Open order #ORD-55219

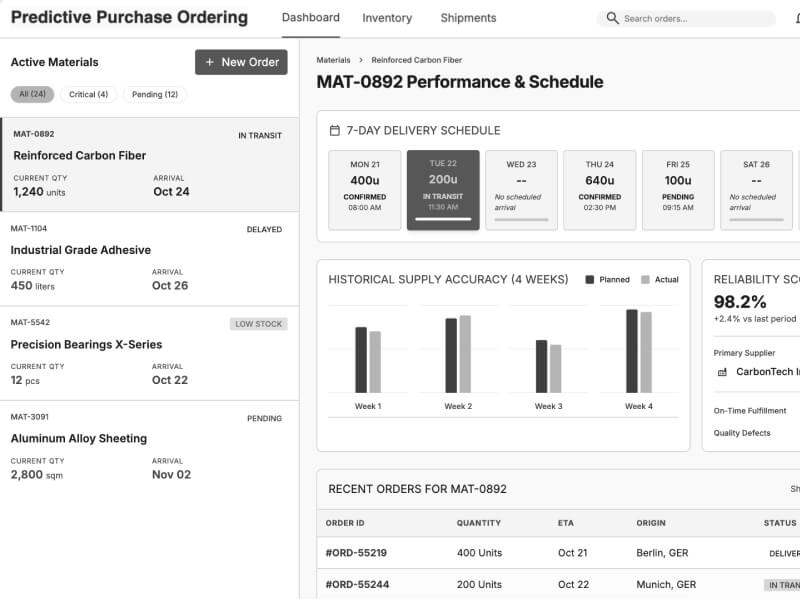coord(356,553)
